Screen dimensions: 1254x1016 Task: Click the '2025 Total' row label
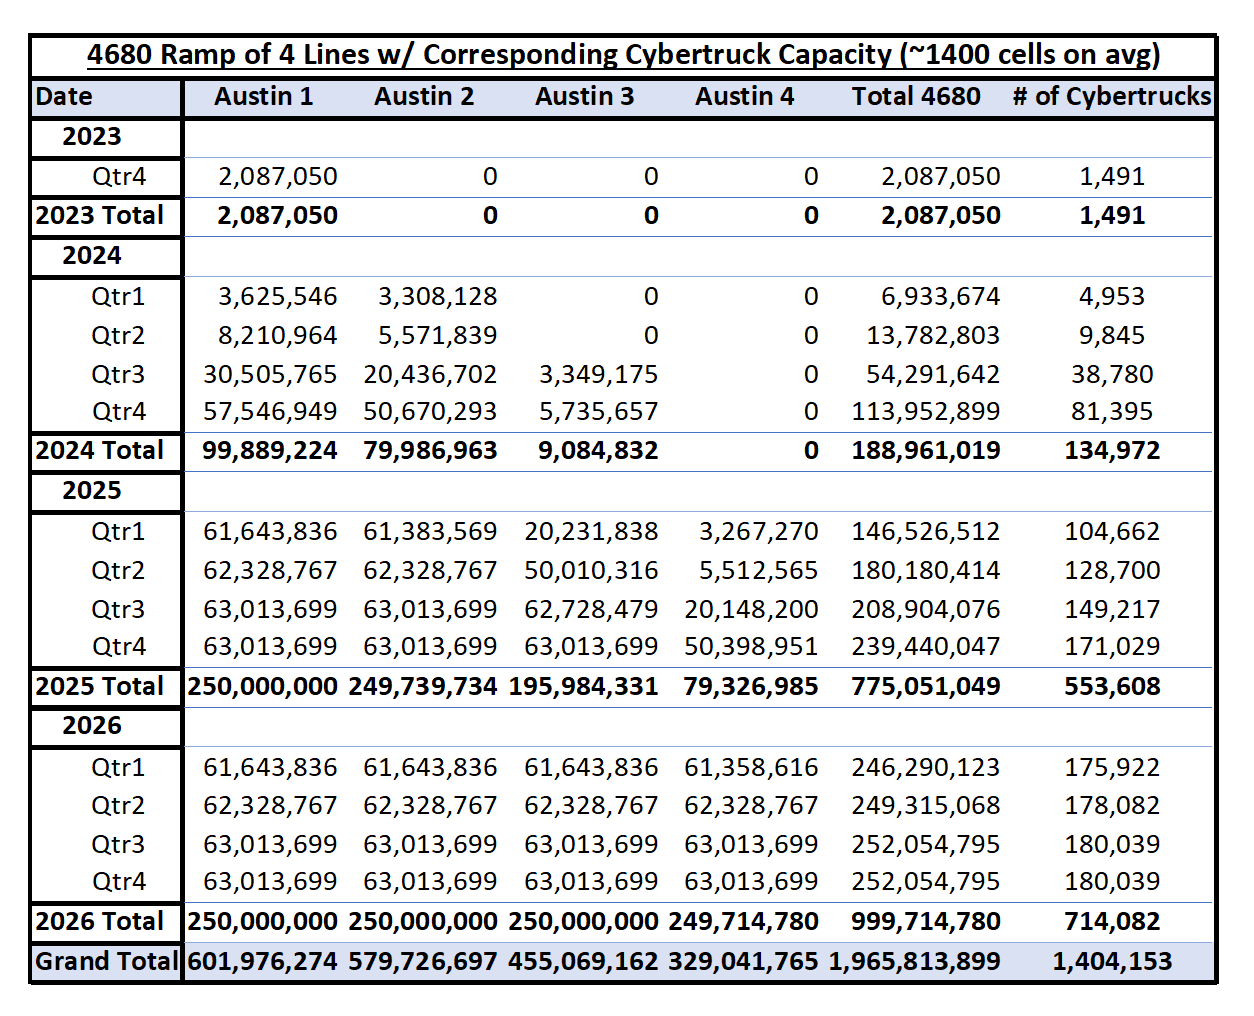(x=100, y=687)
